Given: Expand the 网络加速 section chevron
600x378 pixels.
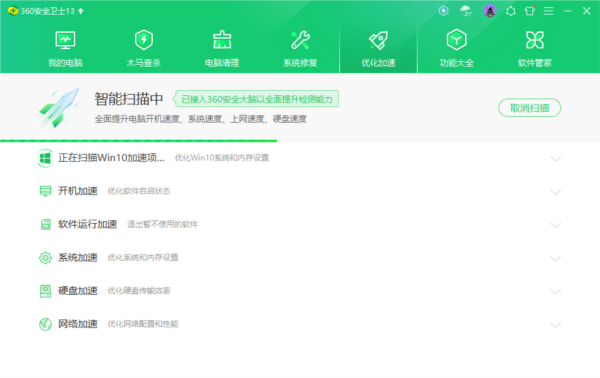Looking at the screenshot, I should click(x=555, y=325).
